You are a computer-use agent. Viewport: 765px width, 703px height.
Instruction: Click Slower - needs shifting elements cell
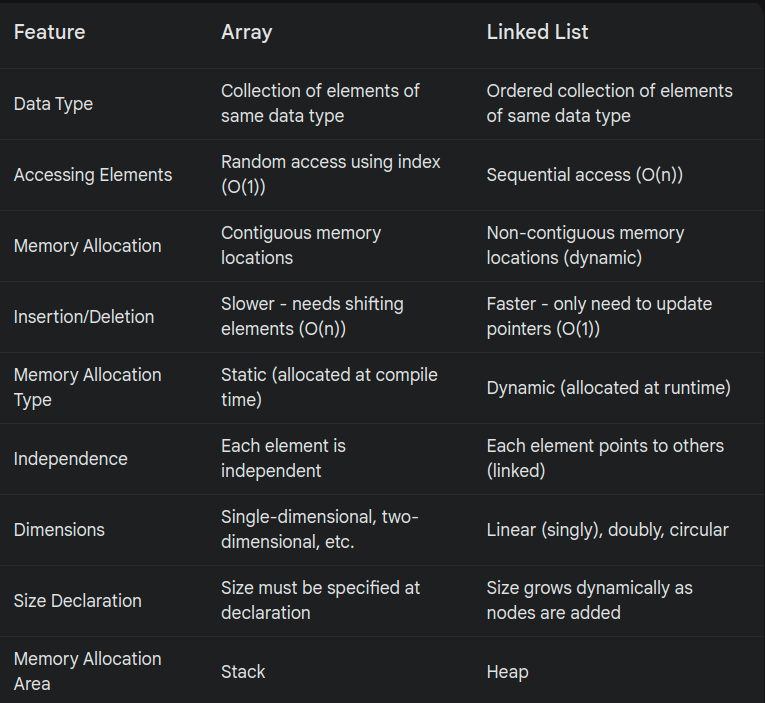[312, 316]
